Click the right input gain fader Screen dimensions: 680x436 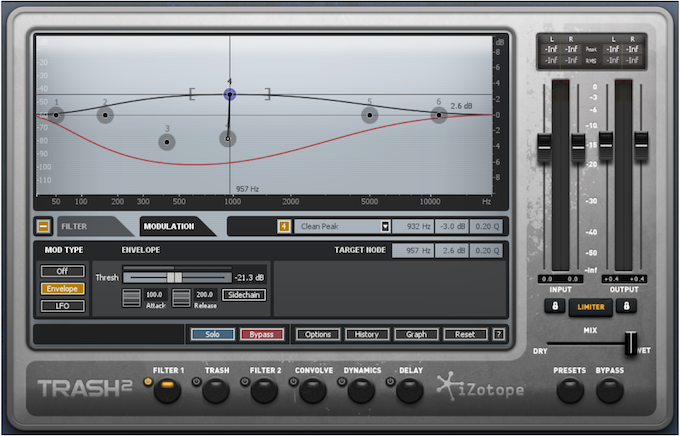[x=578, y=148]
